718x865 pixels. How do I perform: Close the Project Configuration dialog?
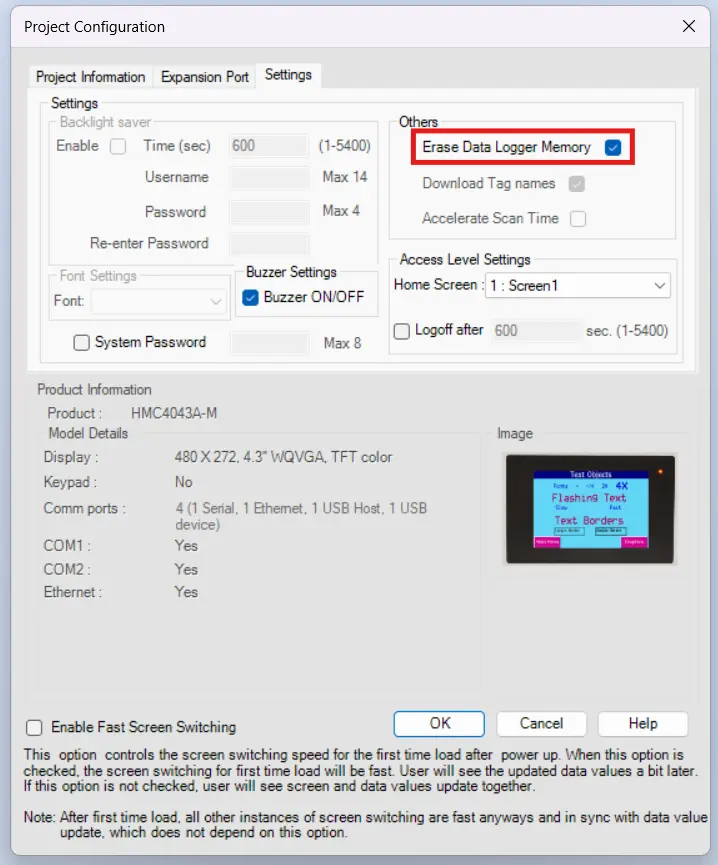point(689,26)
